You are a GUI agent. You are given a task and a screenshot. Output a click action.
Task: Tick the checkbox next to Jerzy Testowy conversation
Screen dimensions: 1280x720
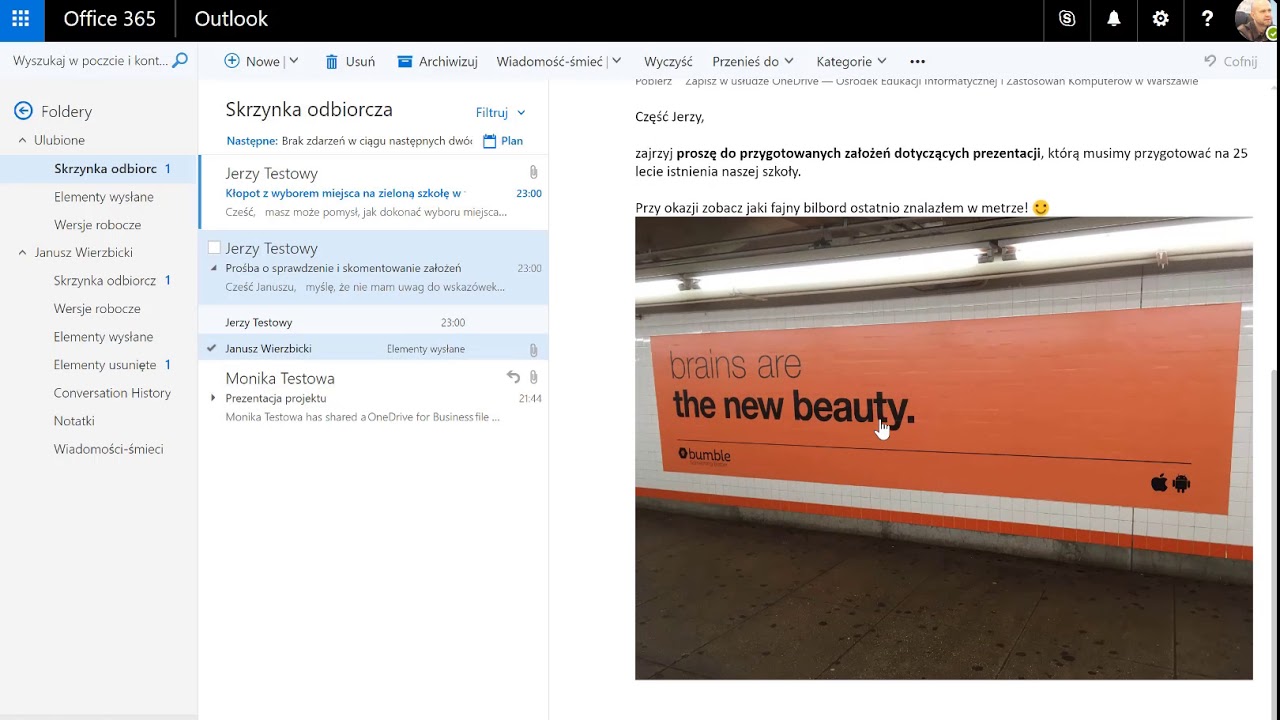[x=214, y=248]
